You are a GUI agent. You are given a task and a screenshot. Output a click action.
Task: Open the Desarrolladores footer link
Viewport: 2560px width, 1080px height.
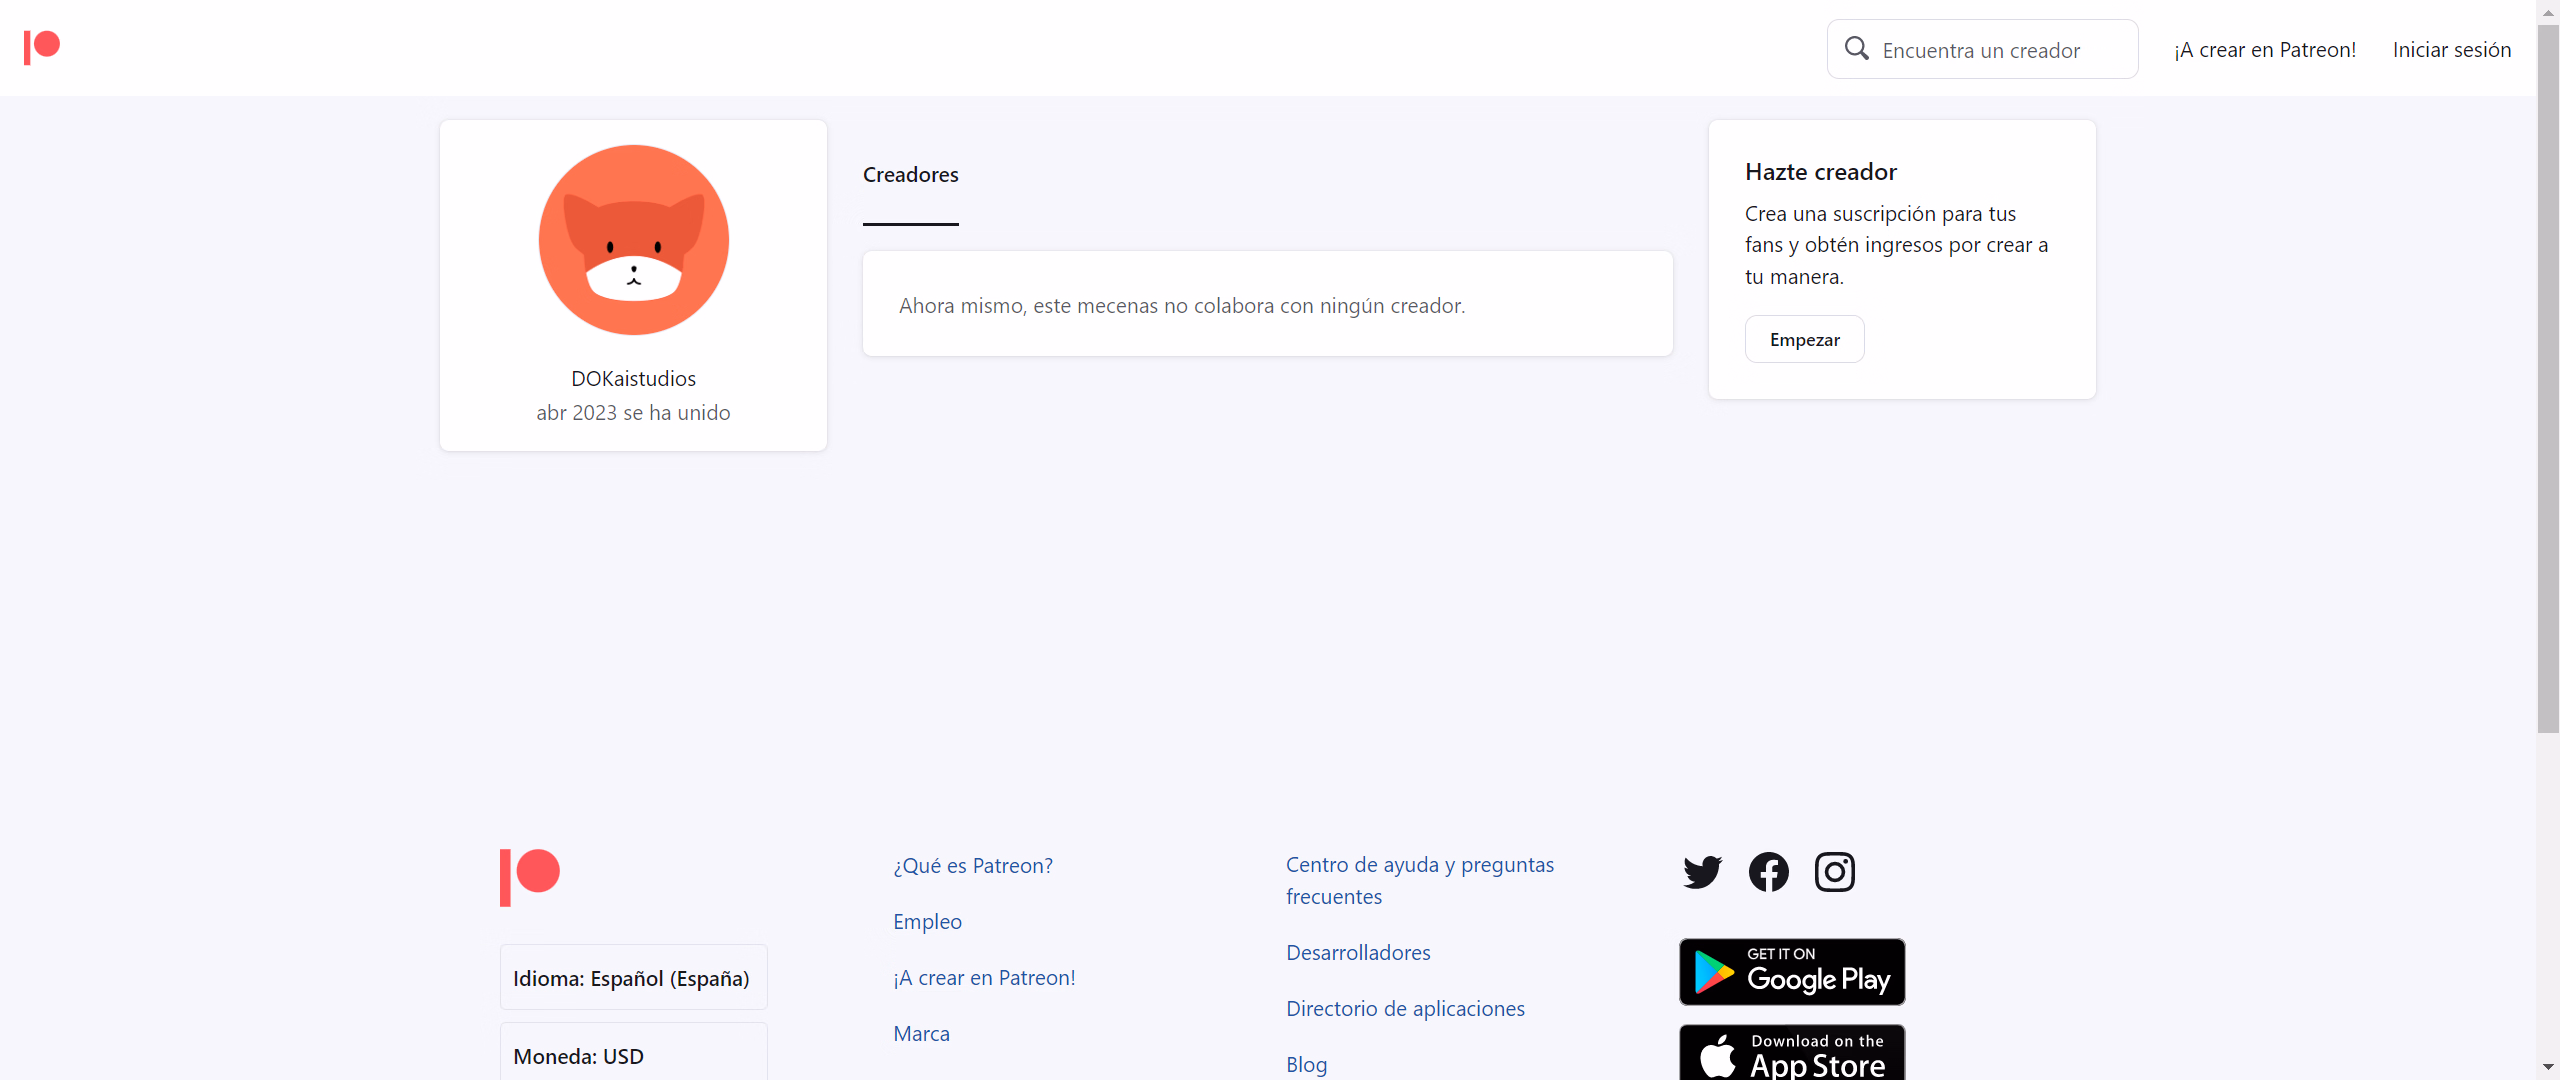click(1358, 953)
